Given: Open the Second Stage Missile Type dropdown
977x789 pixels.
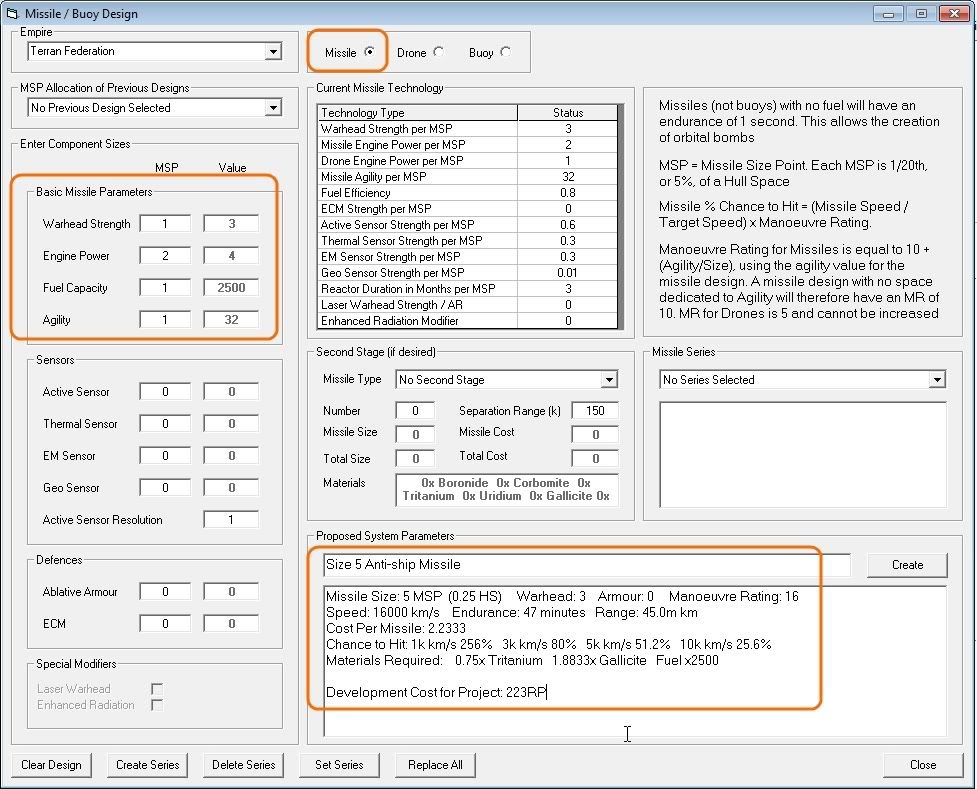Looking at the screenshot, I should pos(609,380).
